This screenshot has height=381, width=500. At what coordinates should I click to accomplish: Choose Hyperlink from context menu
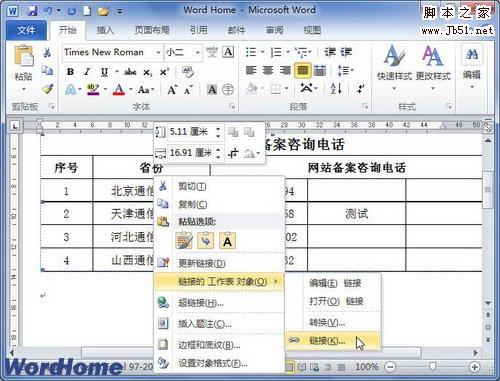[219, 303]
